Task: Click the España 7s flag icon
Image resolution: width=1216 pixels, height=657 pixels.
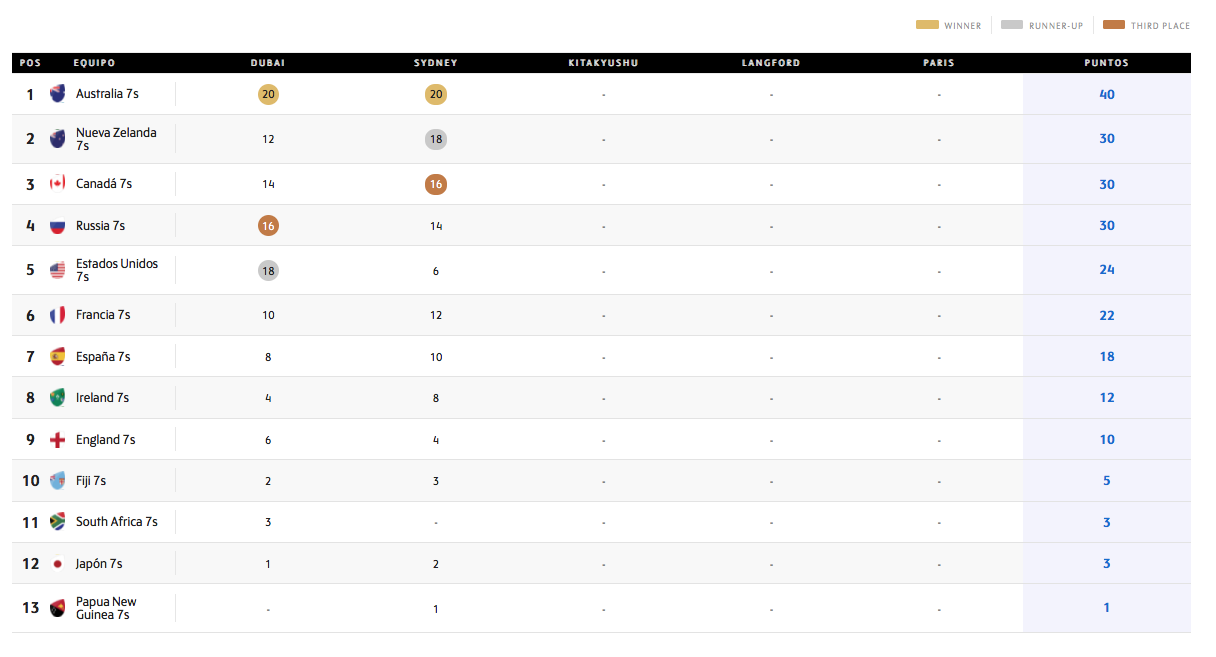Action: pos(58,357)
